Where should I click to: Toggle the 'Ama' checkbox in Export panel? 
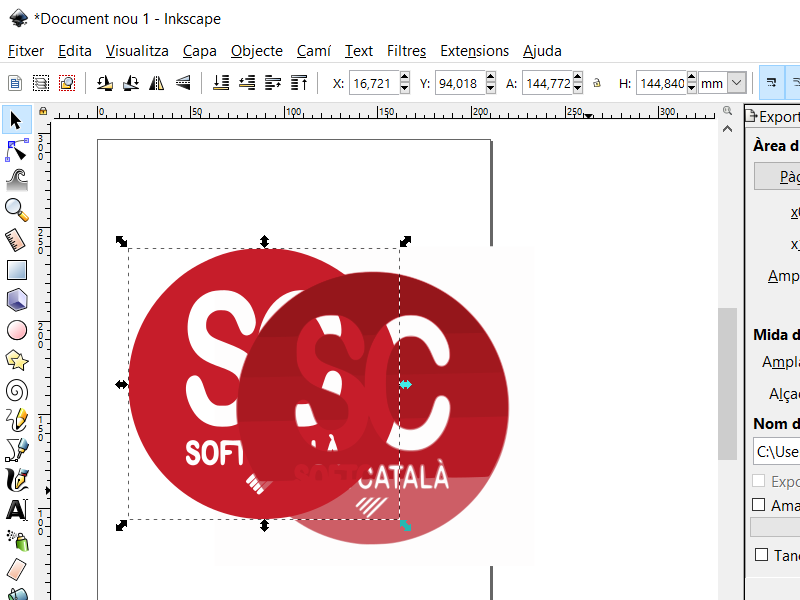pyautogui.click(x=759, y=505)
